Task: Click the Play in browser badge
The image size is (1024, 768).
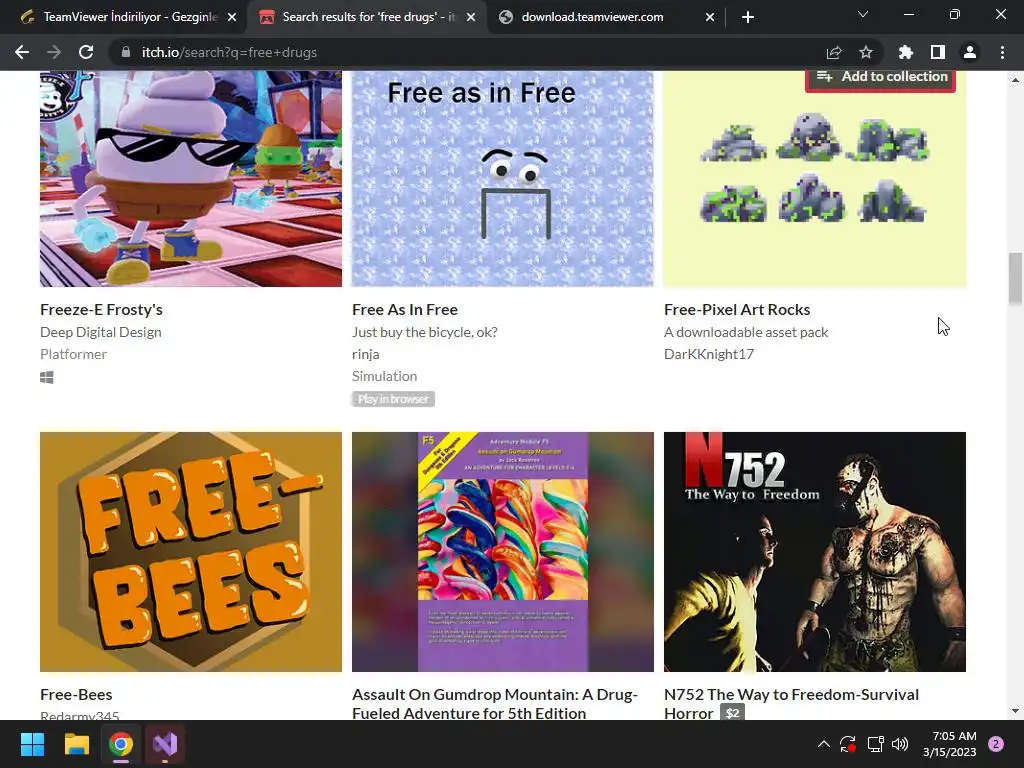Action: (x=393, y=399)
